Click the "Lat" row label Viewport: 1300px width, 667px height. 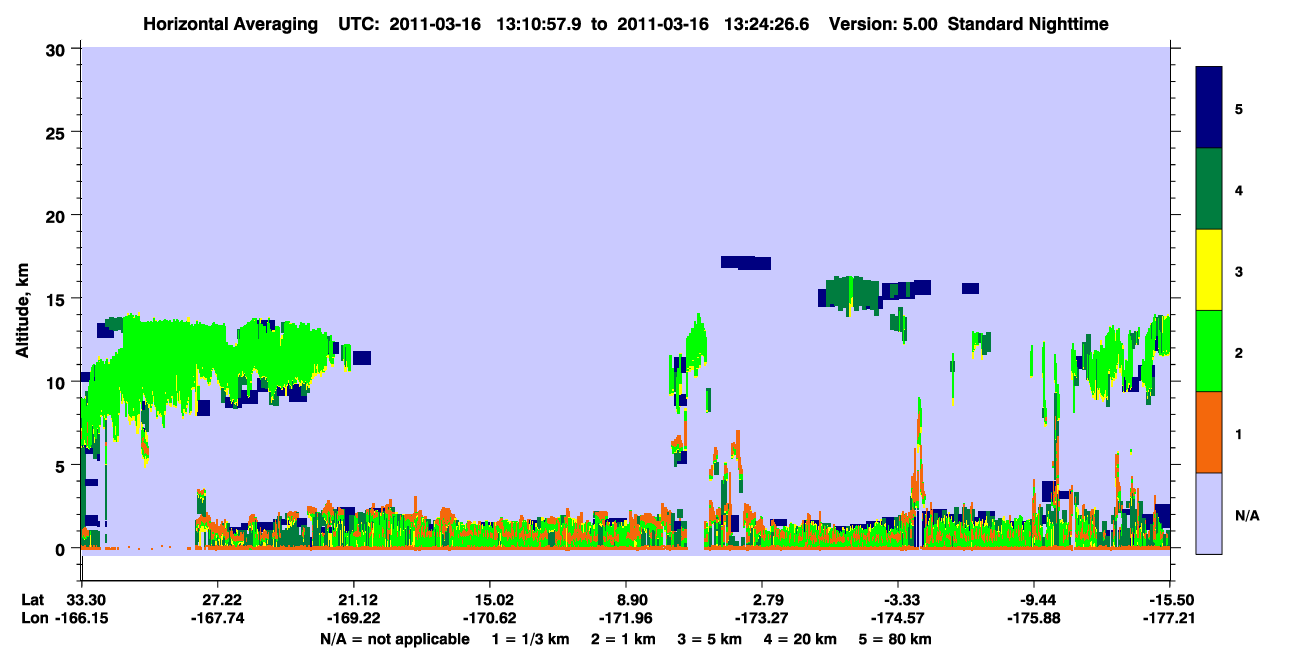coord(32,599)
